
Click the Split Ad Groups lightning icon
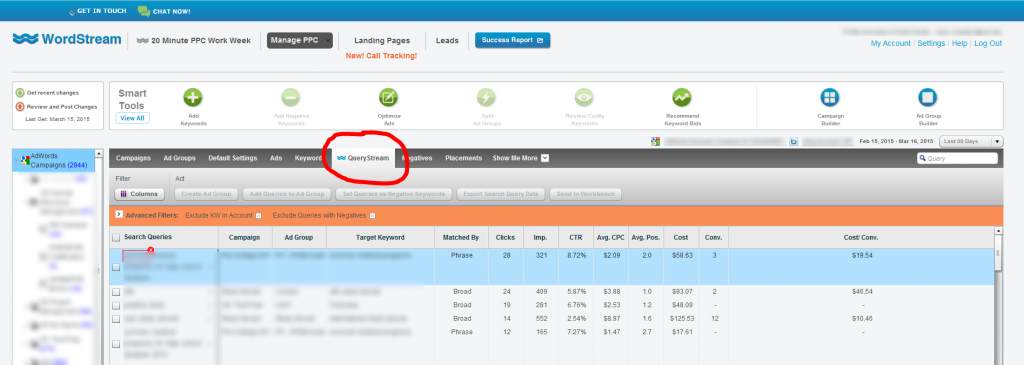(x=487, y=97)
